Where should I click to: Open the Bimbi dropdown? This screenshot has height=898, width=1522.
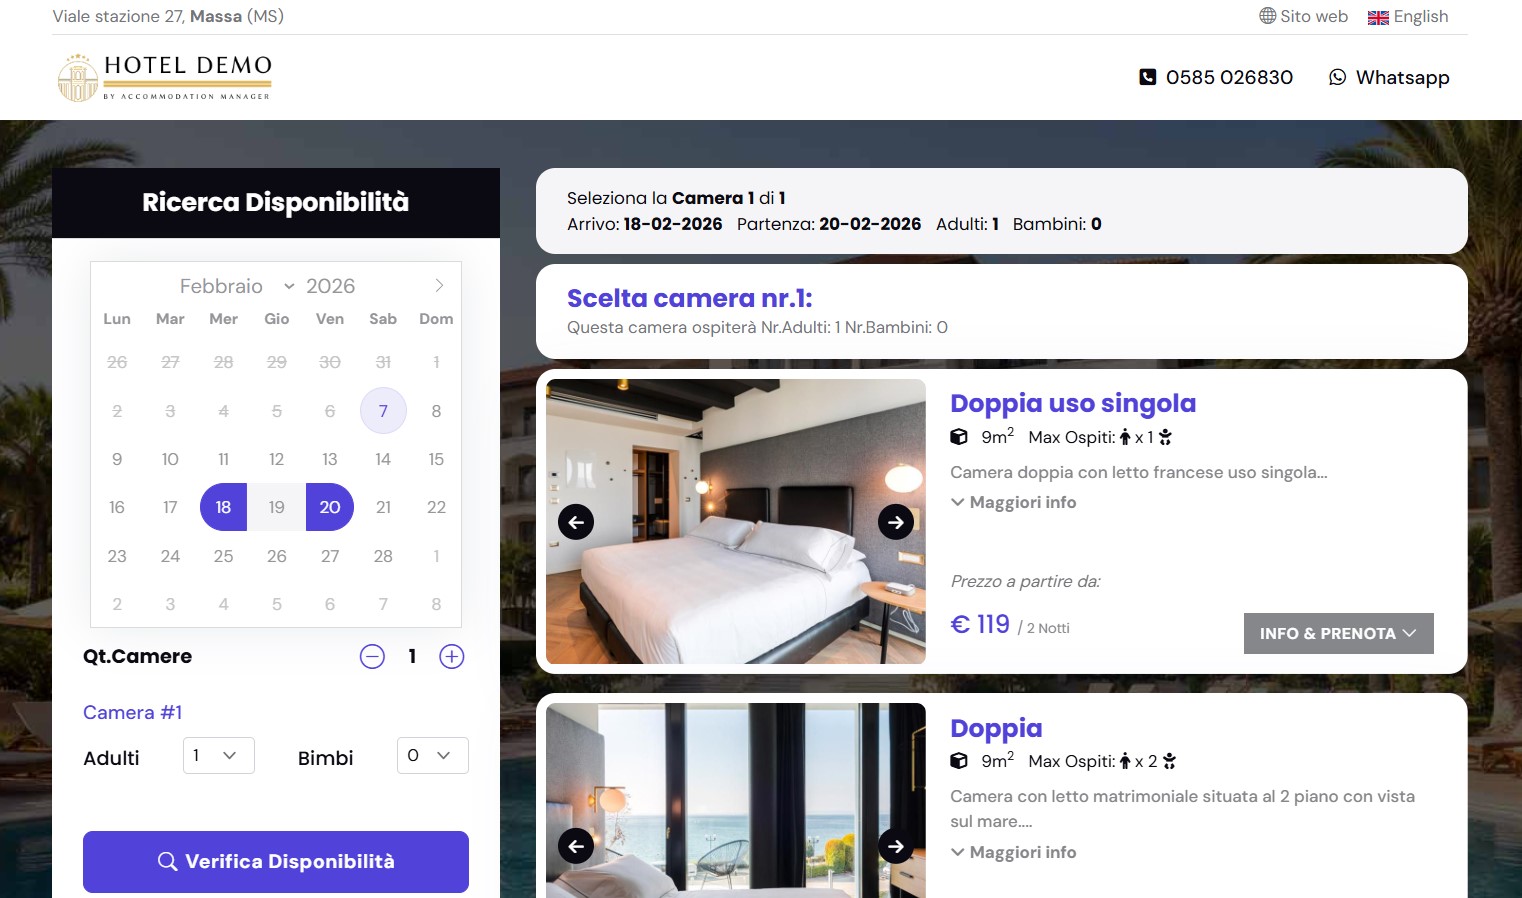432,756
